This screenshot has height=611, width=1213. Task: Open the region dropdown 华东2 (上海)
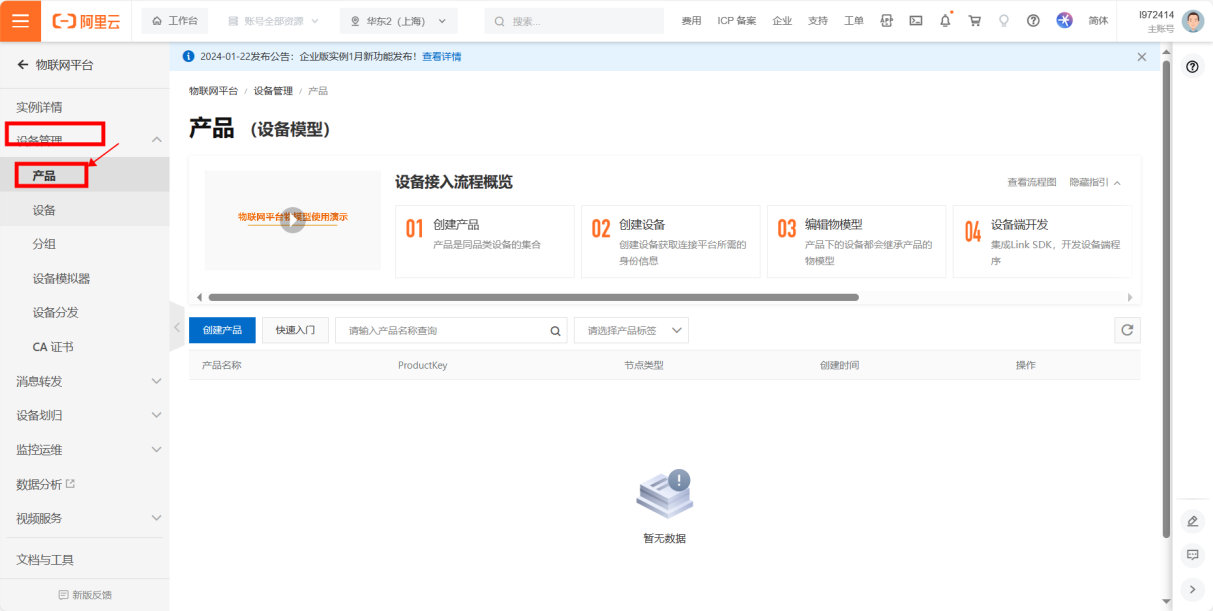click(398, 21)
